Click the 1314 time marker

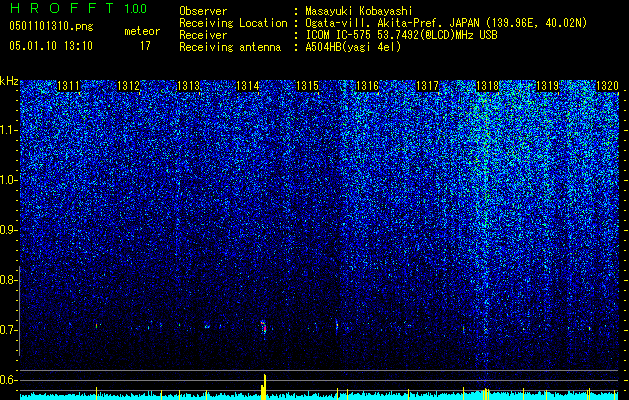(x=248, y=86)
